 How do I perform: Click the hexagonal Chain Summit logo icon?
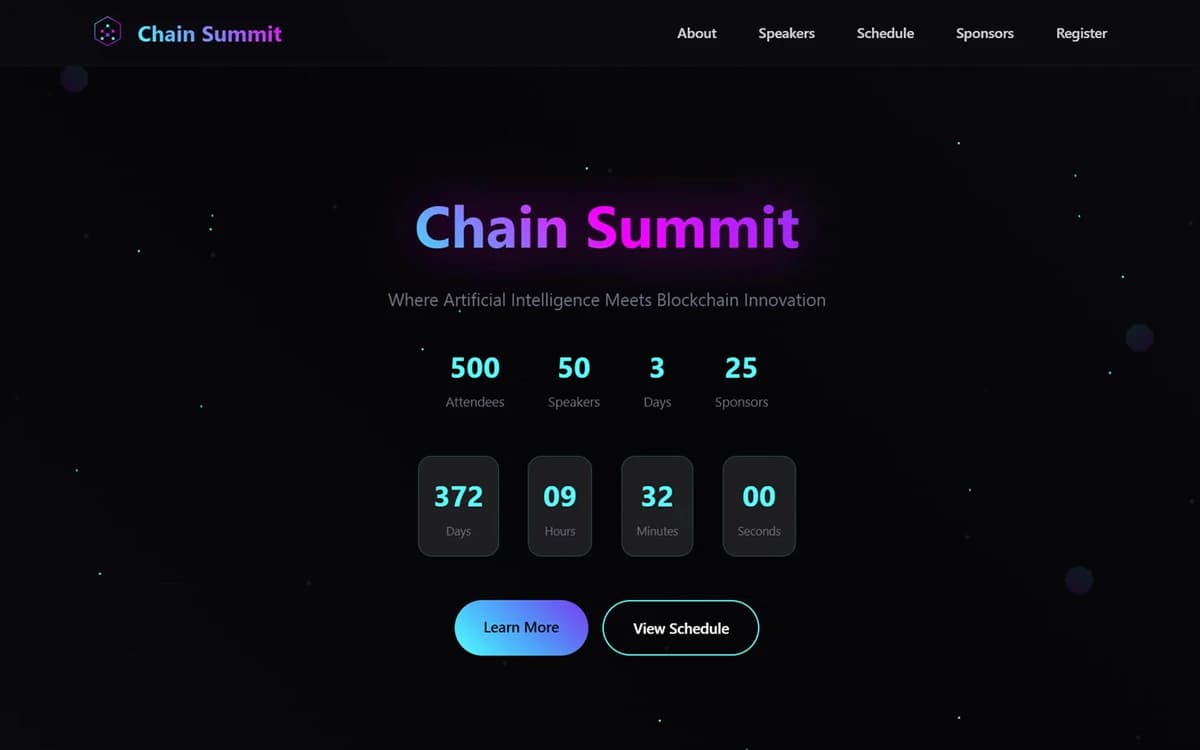point(107,31)
